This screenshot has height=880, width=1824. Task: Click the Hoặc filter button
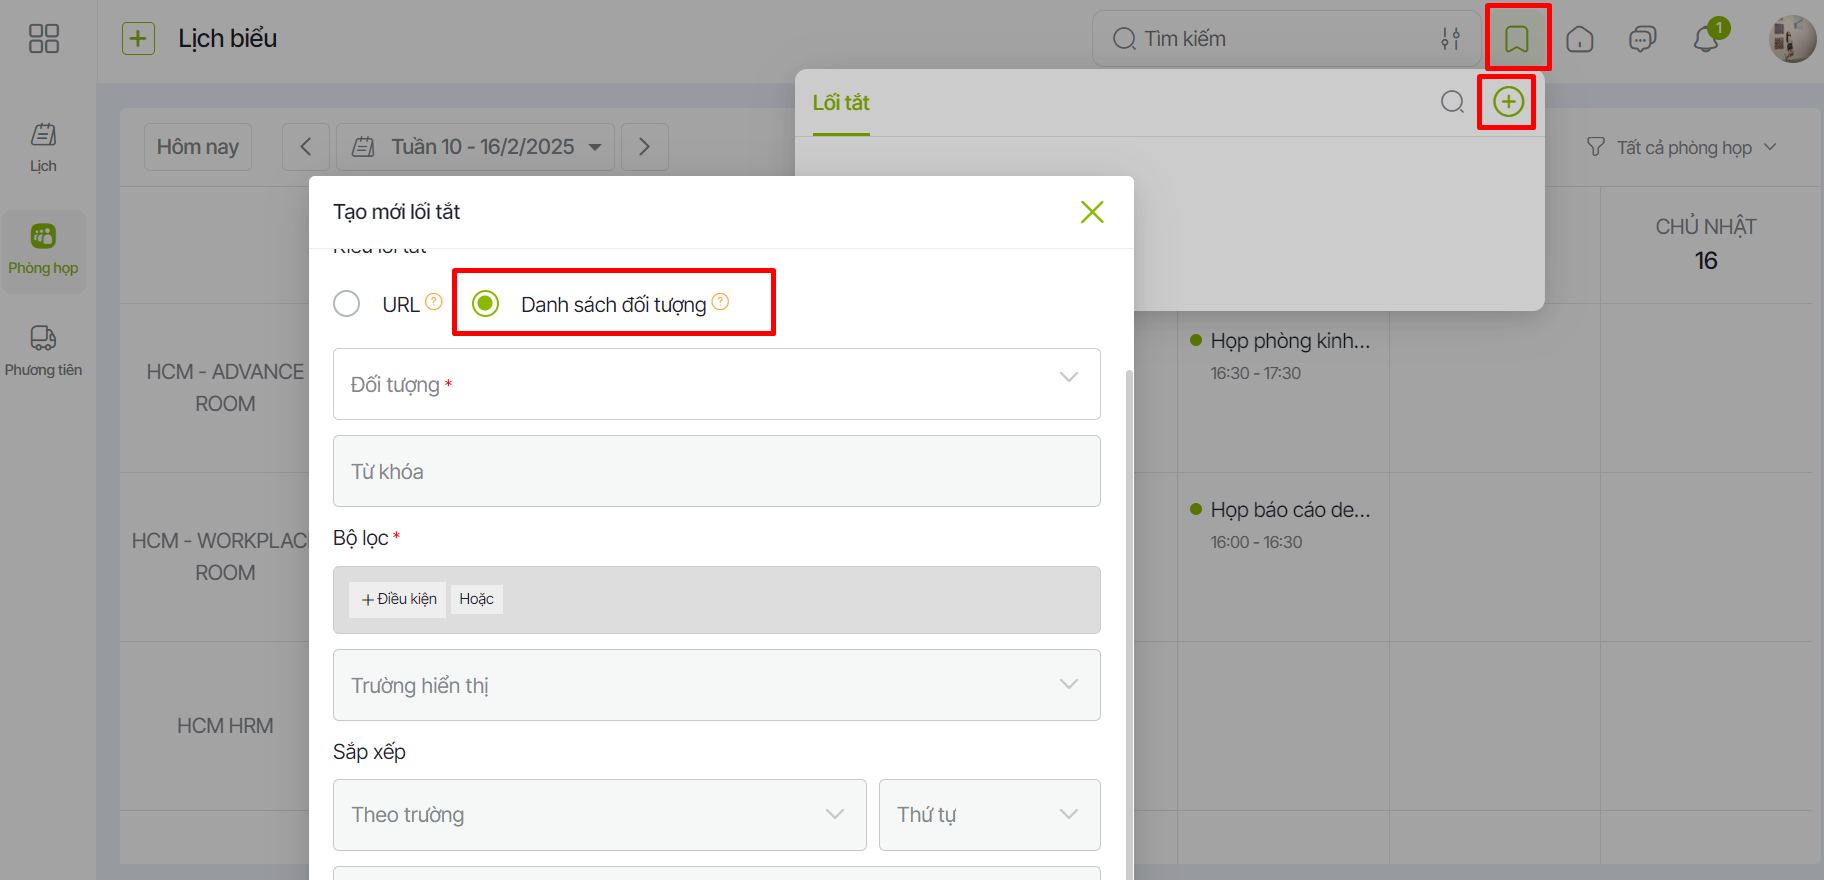click(476, 599)
